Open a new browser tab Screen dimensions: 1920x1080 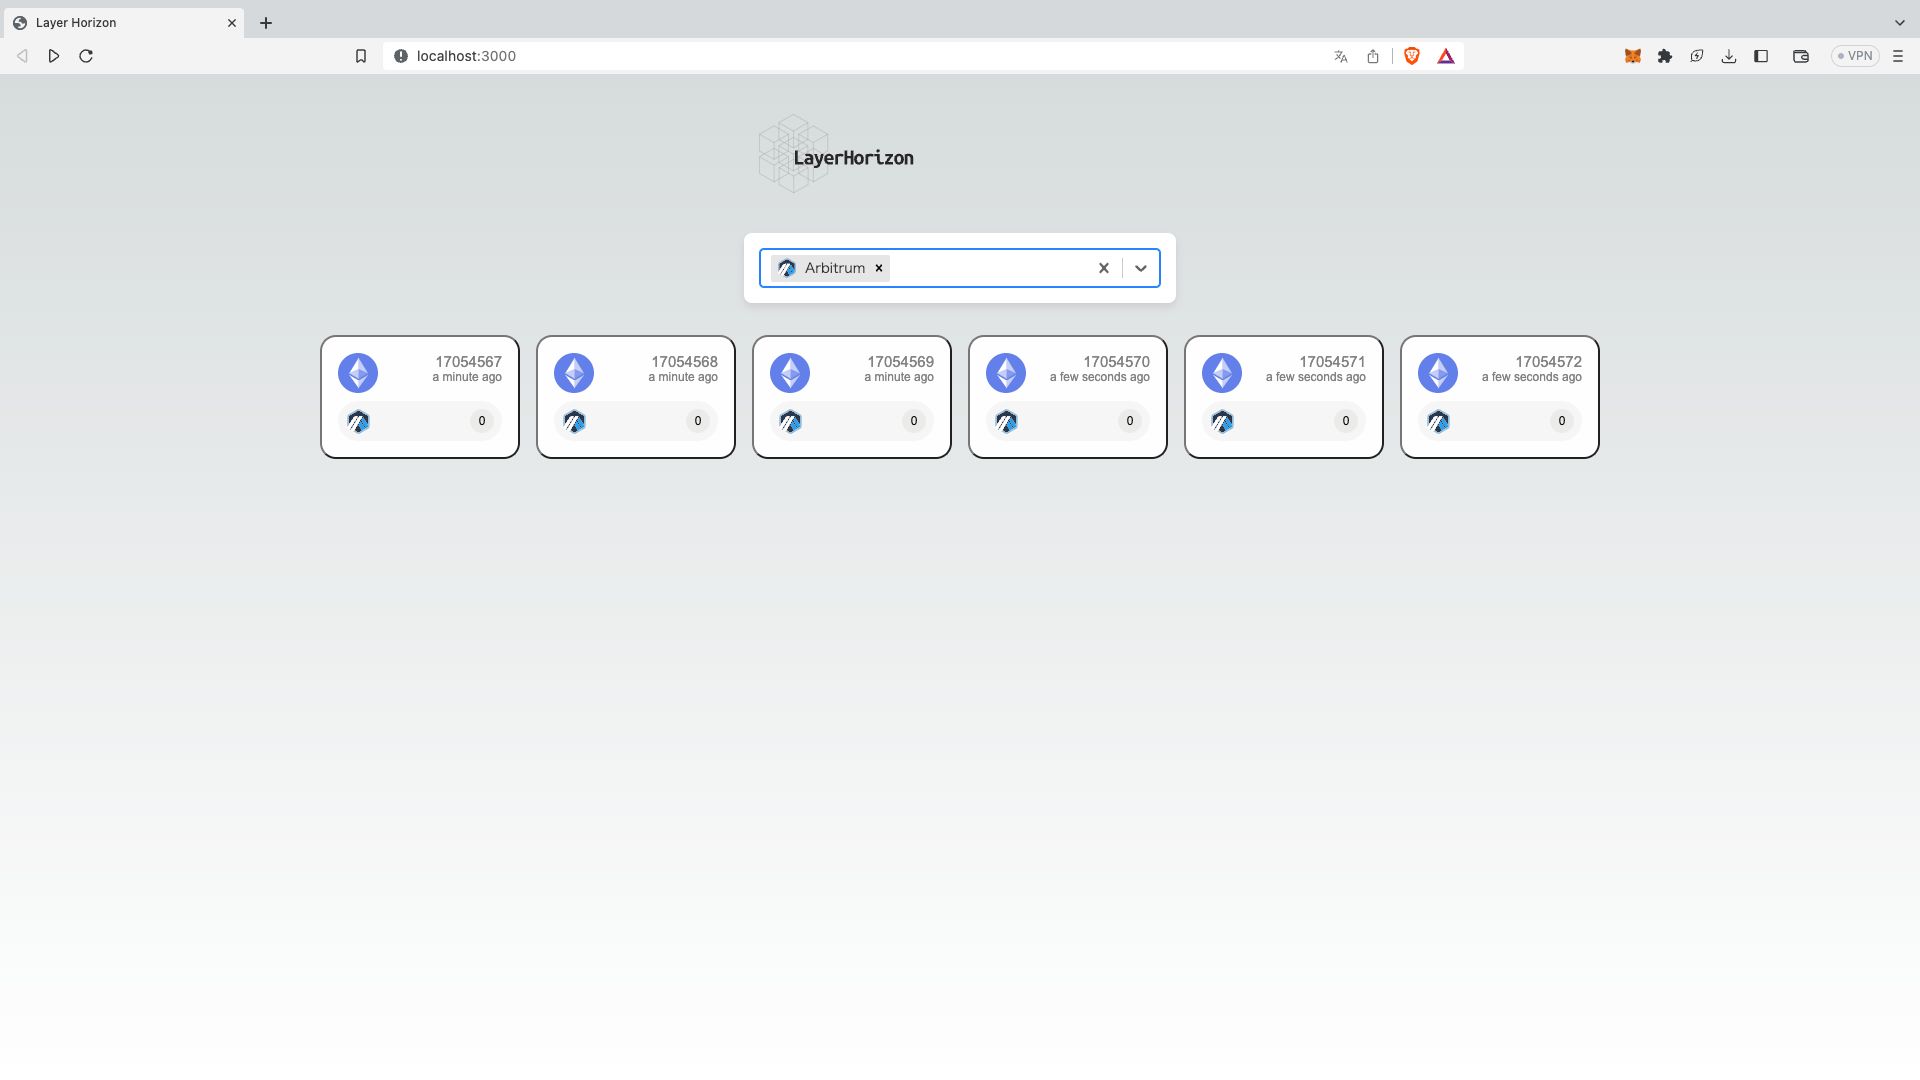[x=266, y=23]
